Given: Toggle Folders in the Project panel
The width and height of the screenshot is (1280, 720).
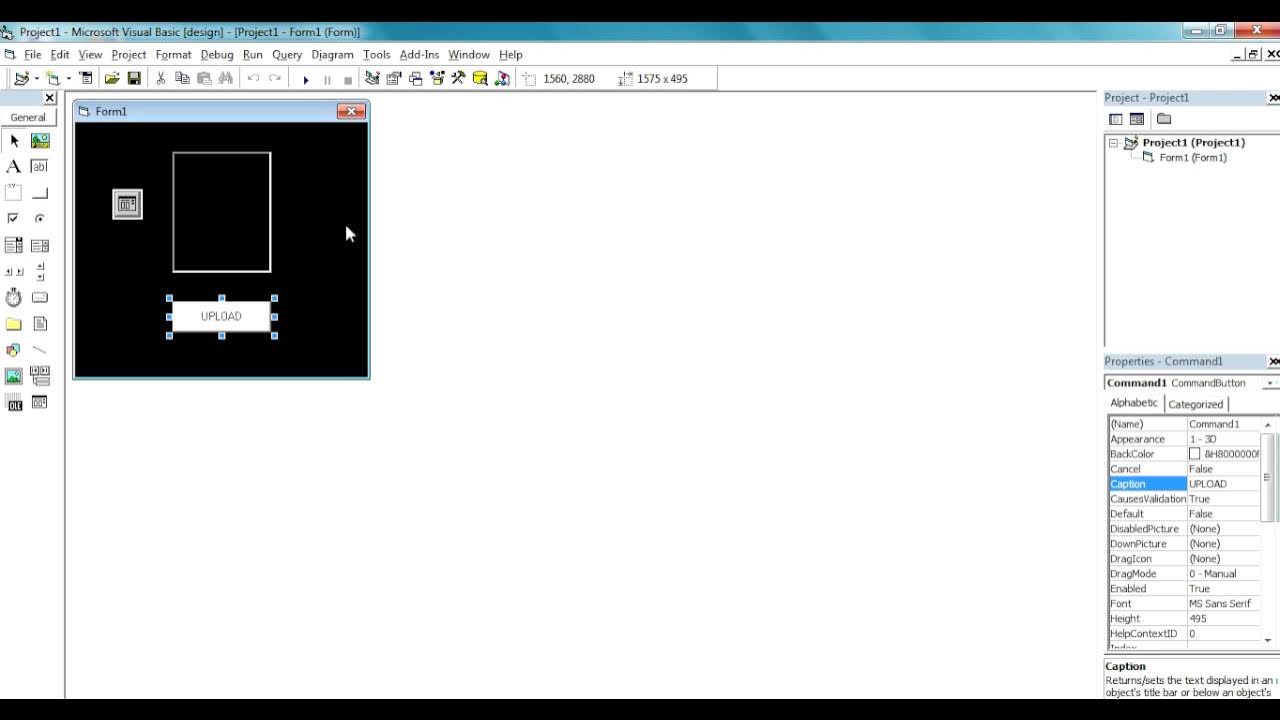Looking at the screenshot, I should point(1164,119).
